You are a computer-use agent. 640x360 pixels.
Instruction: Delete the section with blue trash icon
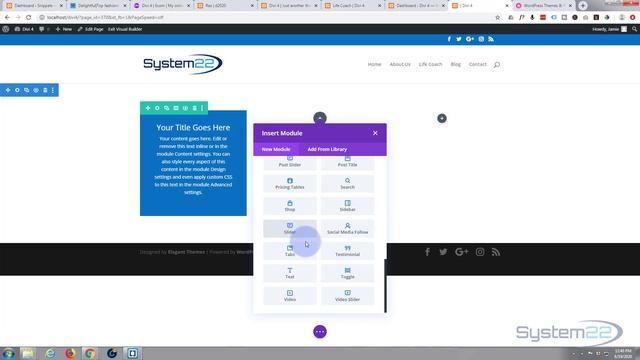pos(45,90)
